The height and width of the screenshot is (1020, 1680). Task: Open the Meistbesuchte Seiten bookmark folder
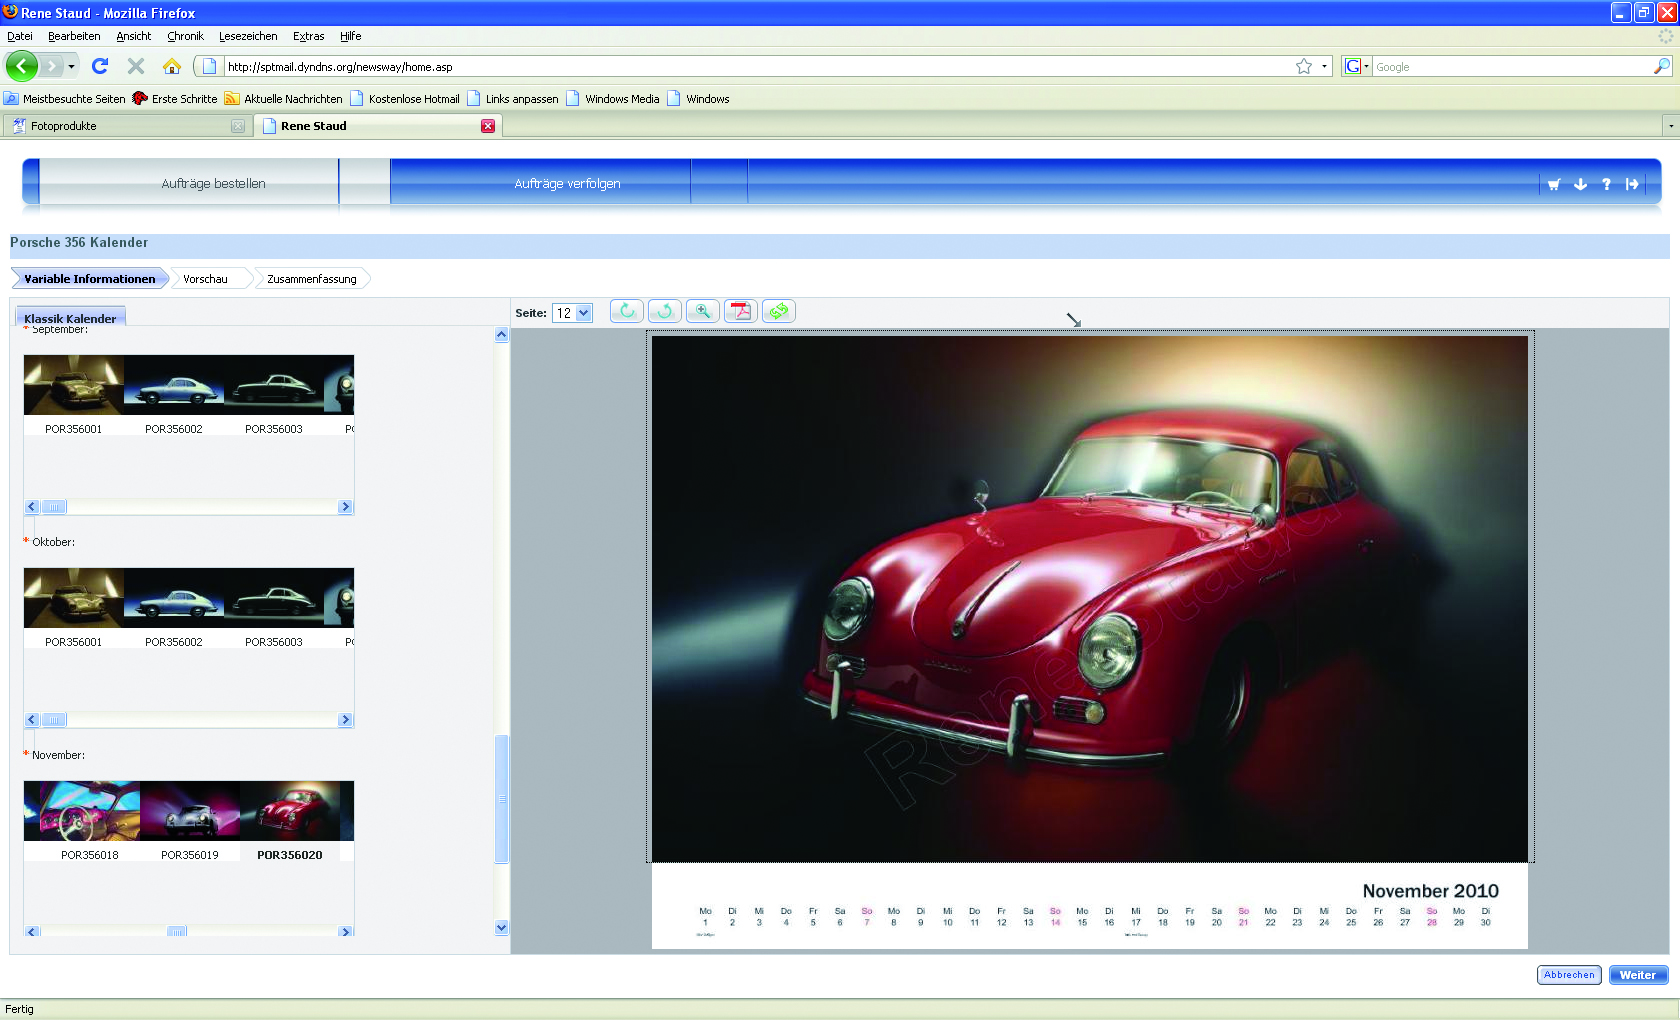(65, 99)
